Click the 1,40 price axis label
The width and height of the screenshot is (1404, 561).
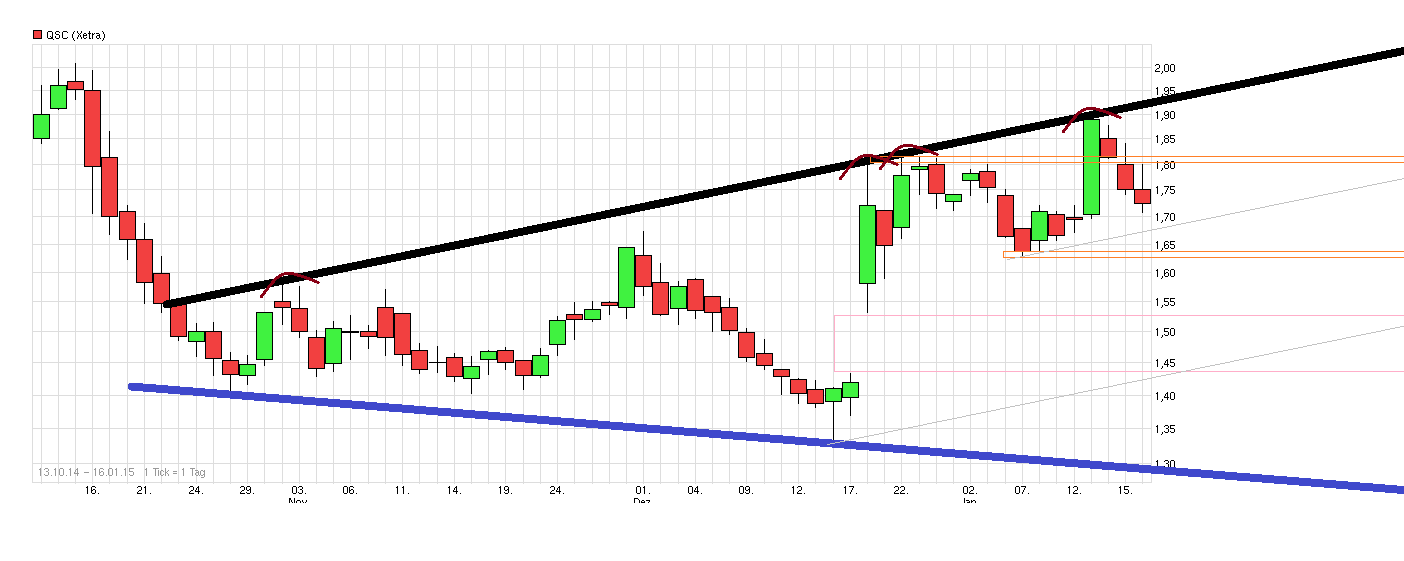pyautogui.click(x=1166, y=397)
